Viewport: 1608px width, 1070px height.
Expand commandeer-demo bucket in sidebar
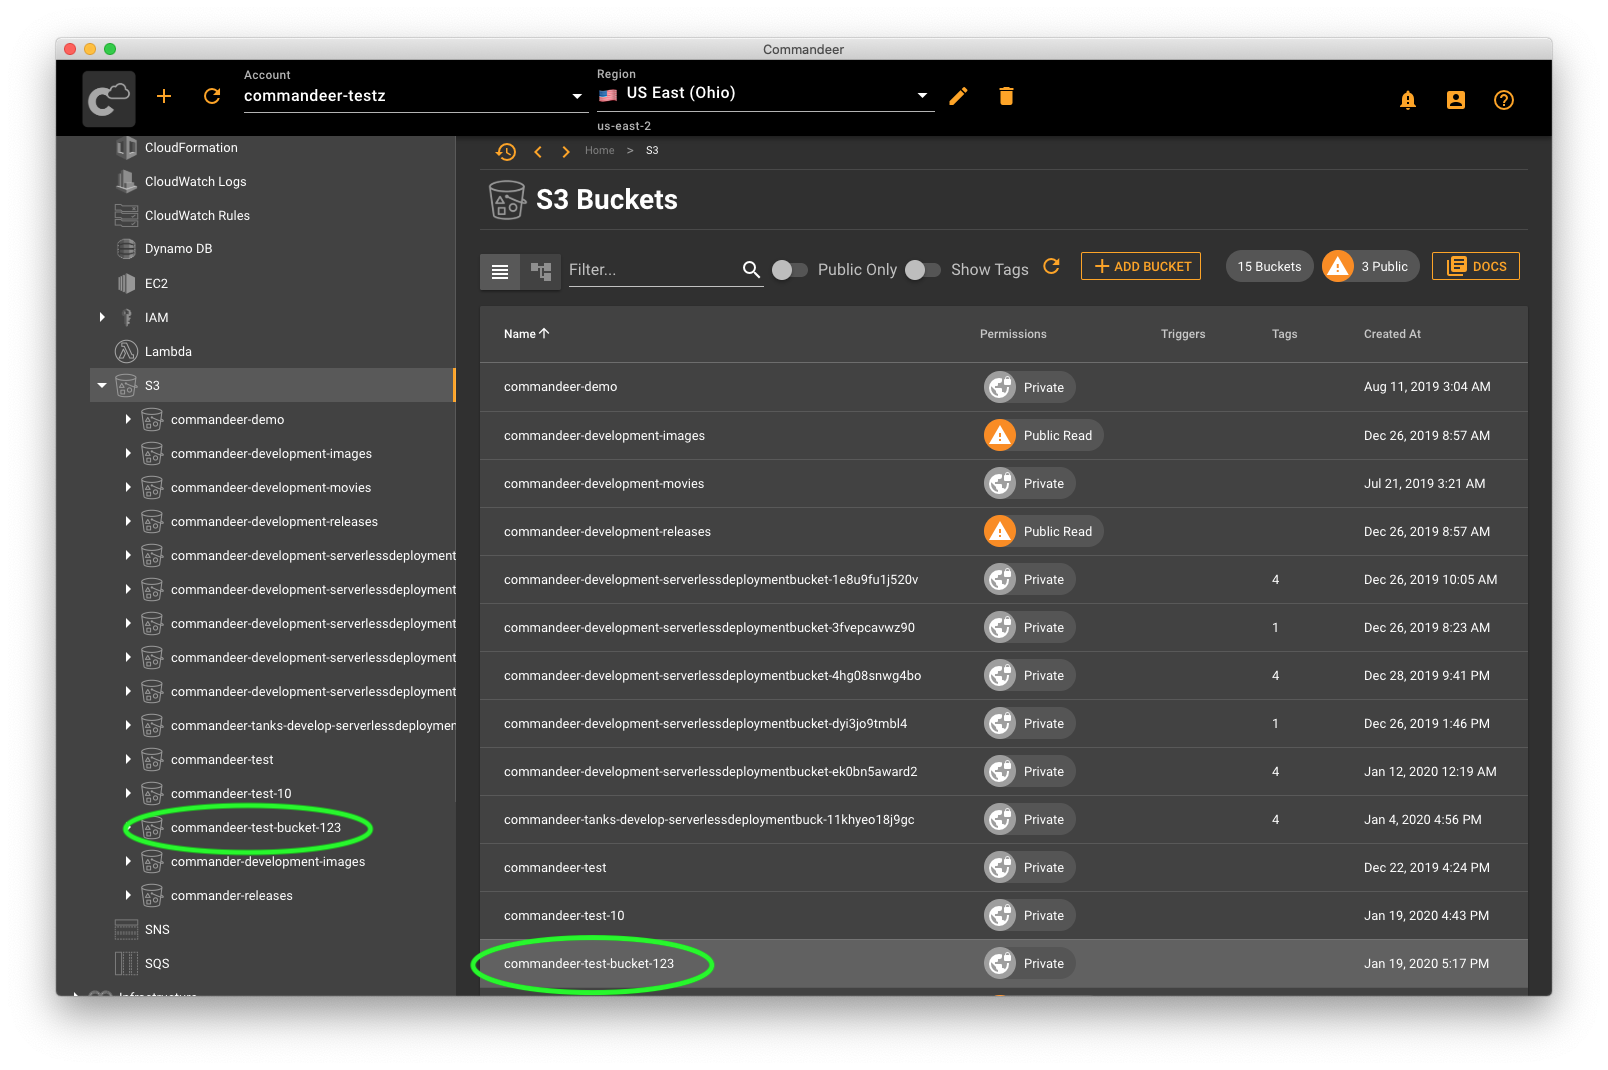pos(128,419)
